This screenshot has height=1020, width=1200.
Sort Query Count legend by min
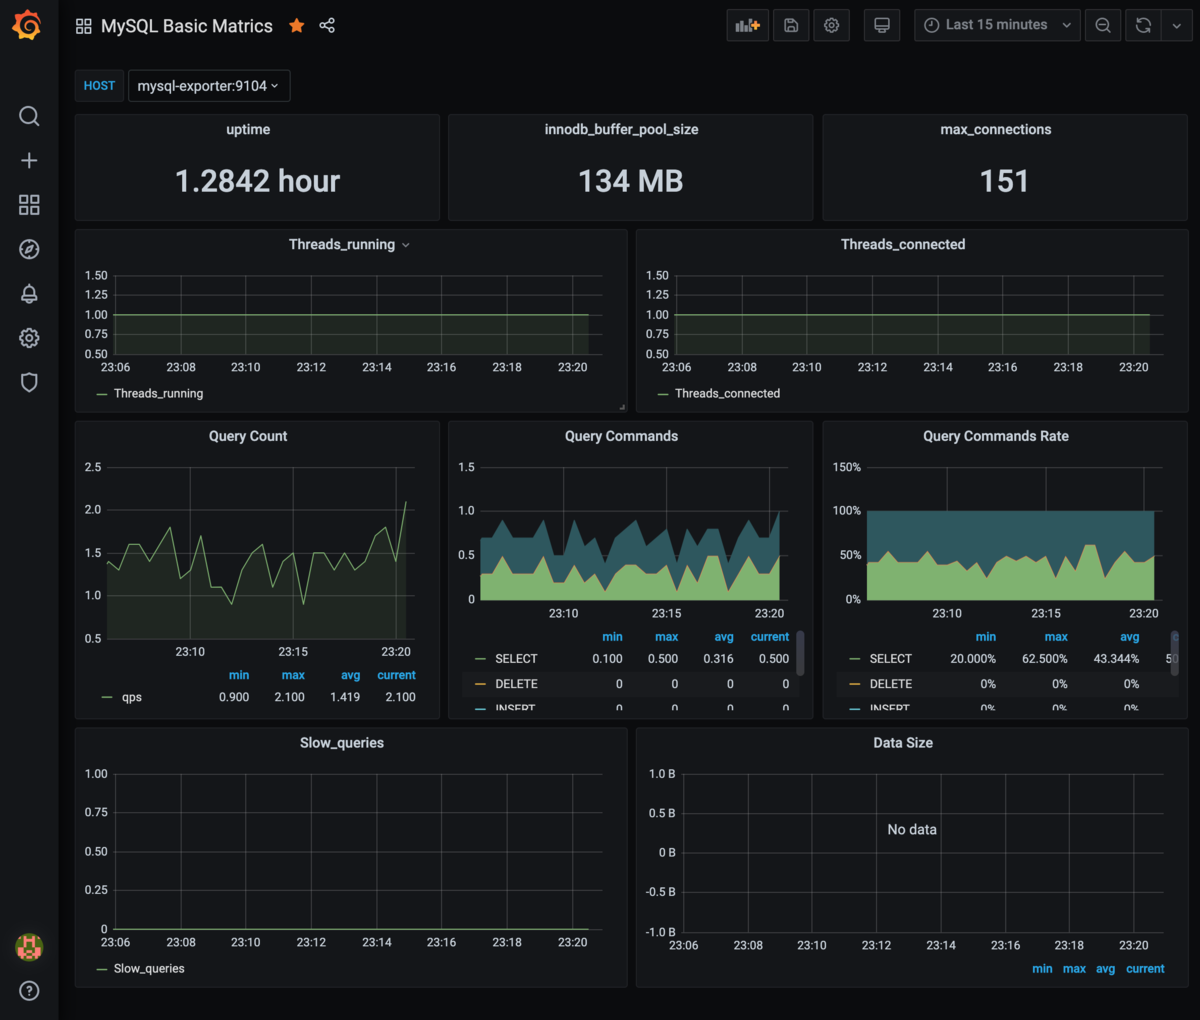(x=239, y=675)
